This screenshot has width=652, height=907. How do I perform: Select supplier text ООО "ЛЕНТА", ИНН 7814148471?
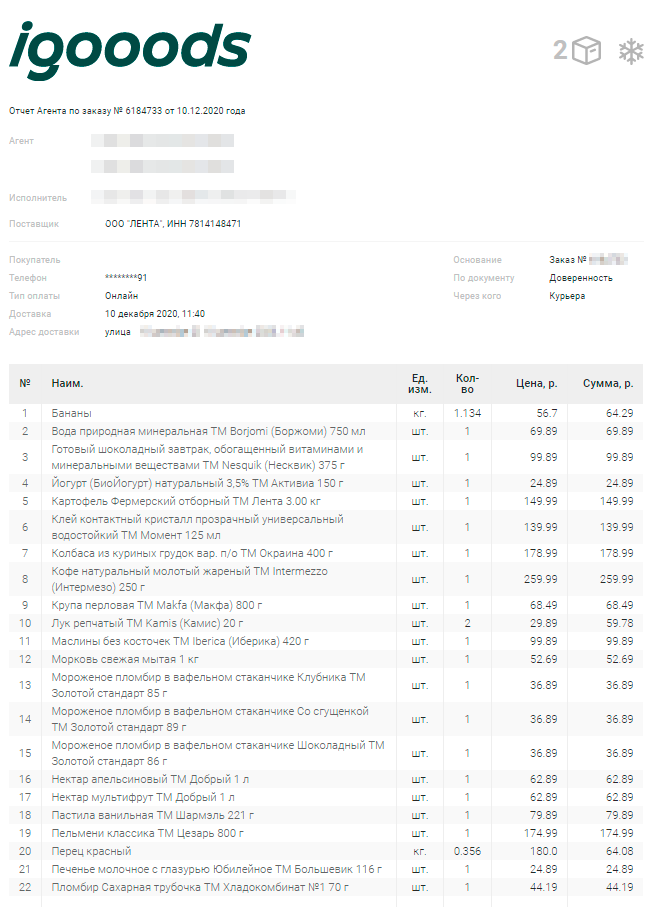pos(173,223)
